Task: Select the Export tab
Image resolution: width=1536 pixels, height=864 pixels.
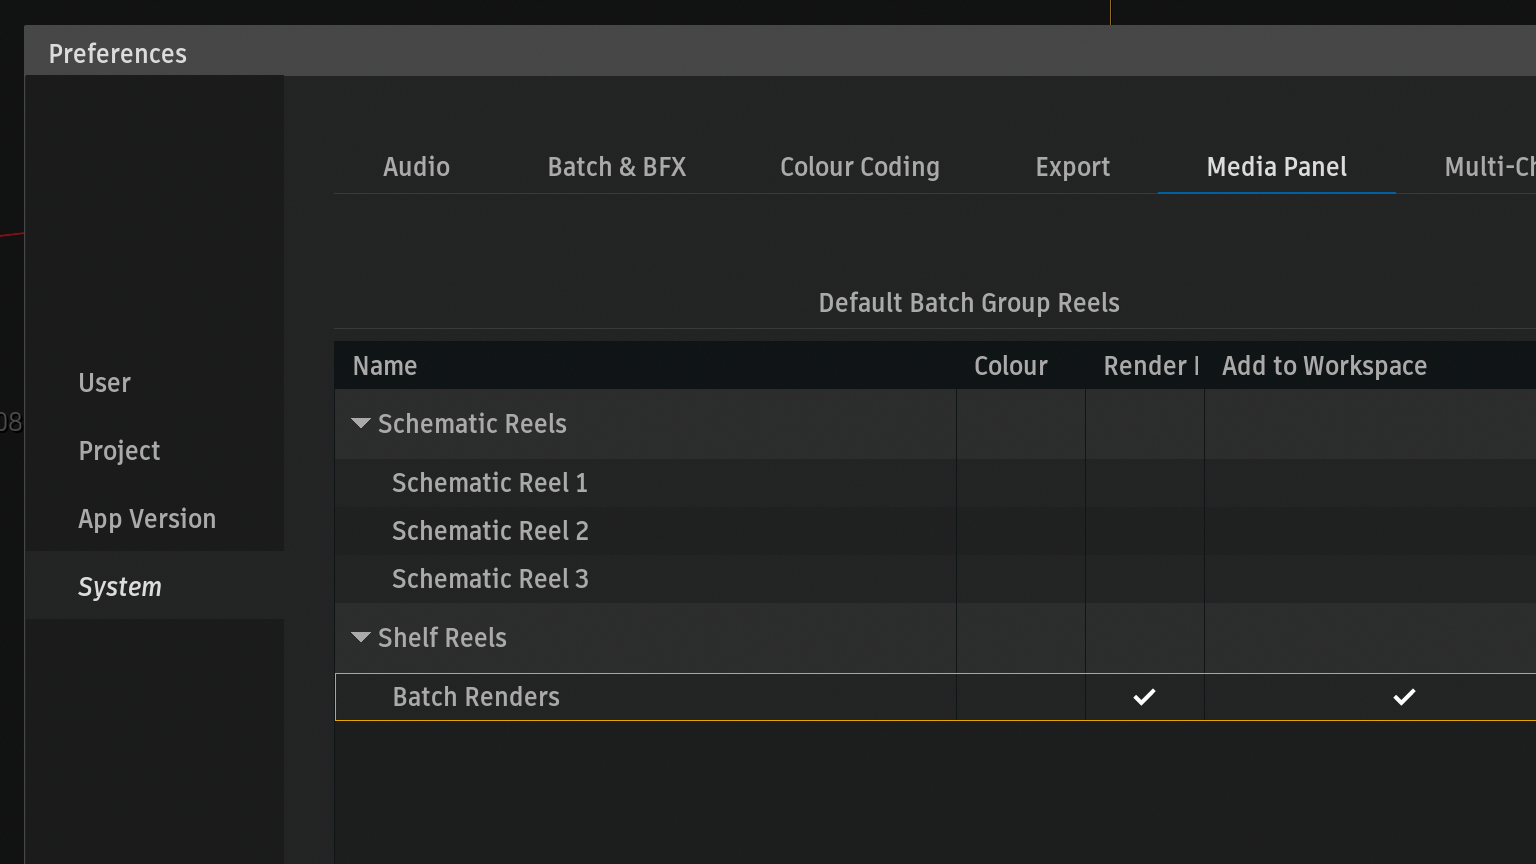Action: pos(1072,167)
